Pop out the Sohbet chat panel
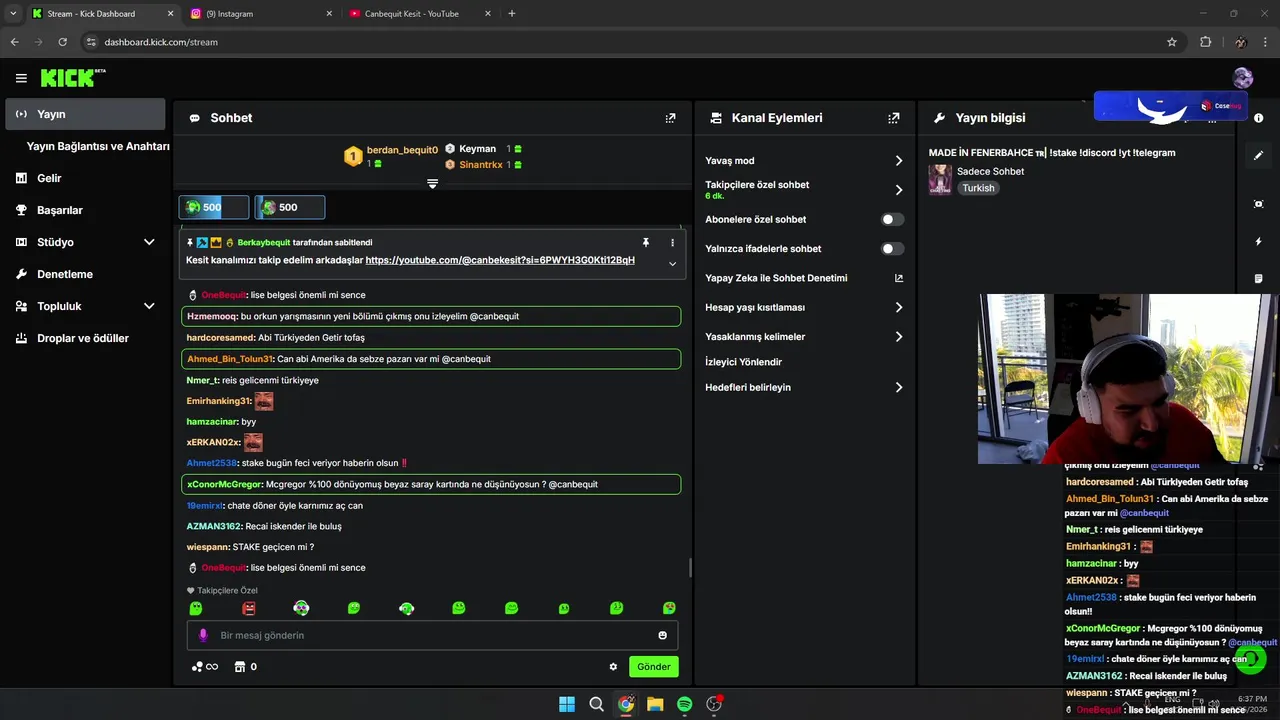The height and width of the screenshot is (720, 1280). pyautogui.click(x=670, y=118)
